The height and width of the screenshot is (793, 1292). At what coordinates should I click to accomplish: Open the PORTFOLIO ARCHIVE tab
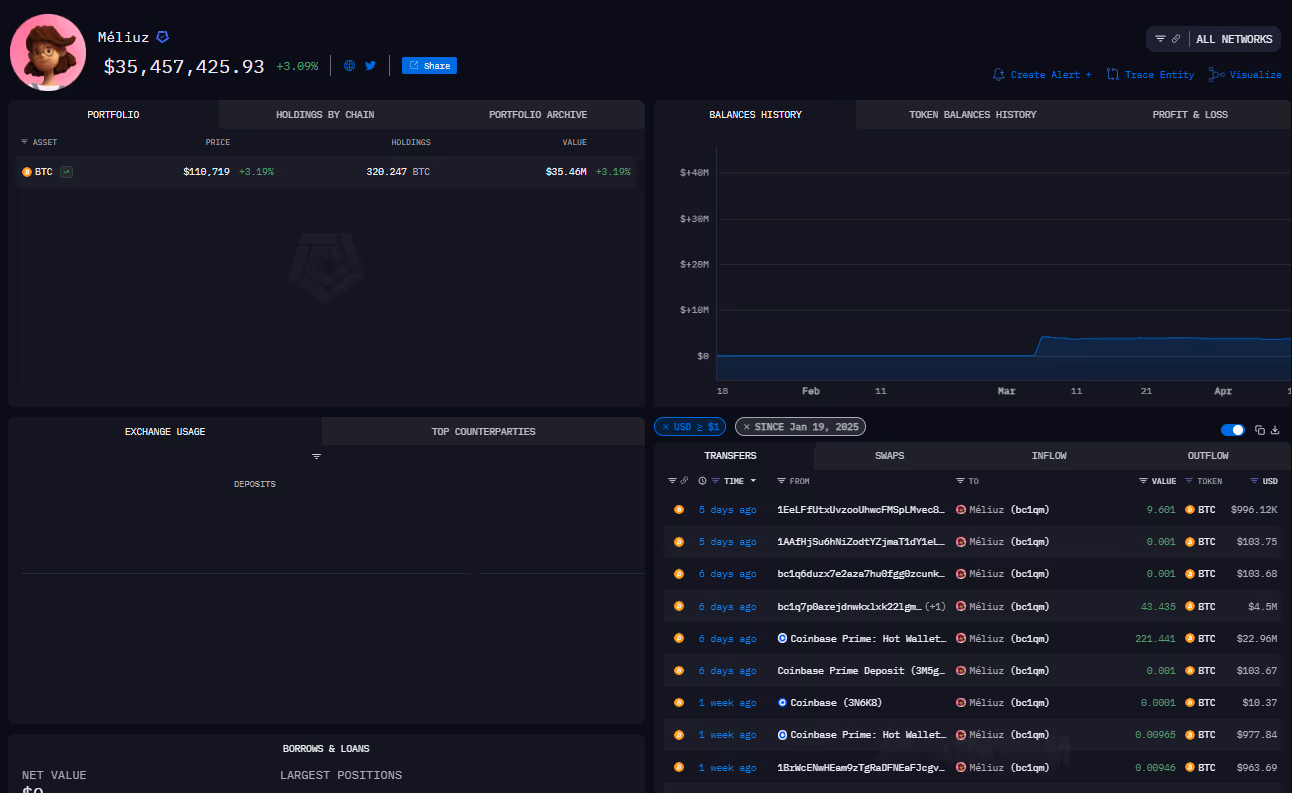538,115
